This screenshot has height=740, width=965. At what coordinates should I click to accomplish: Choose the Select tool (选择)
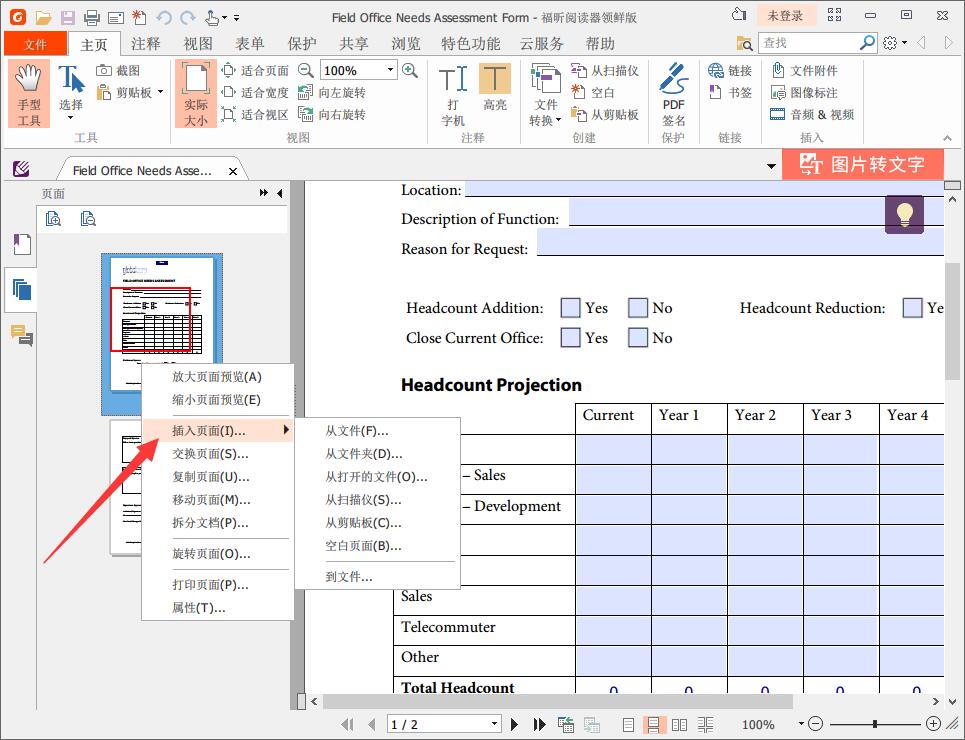[x=71, y=94]
